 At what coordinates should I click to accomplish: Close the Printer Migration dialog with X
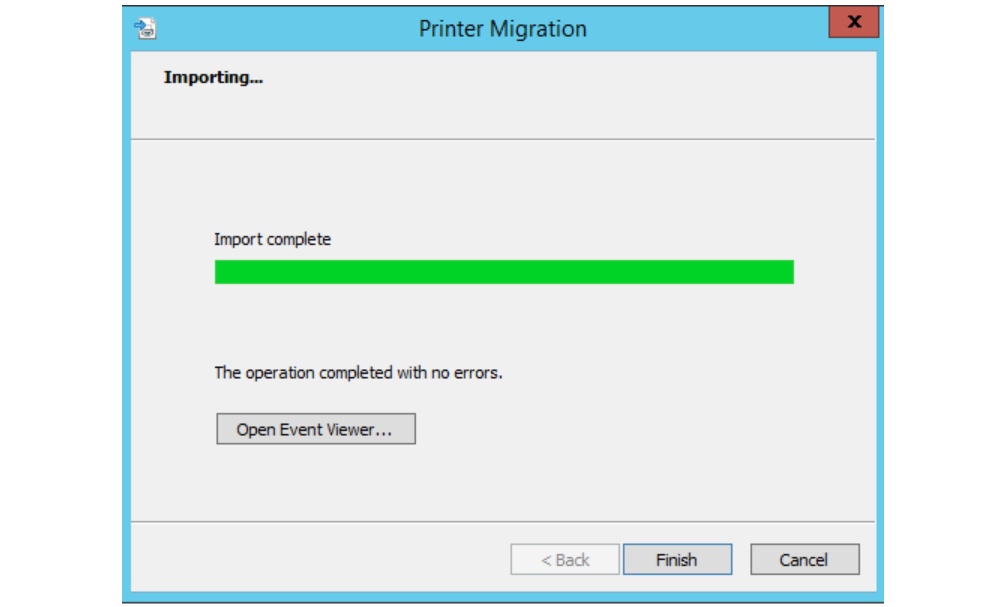pos(854,22)
